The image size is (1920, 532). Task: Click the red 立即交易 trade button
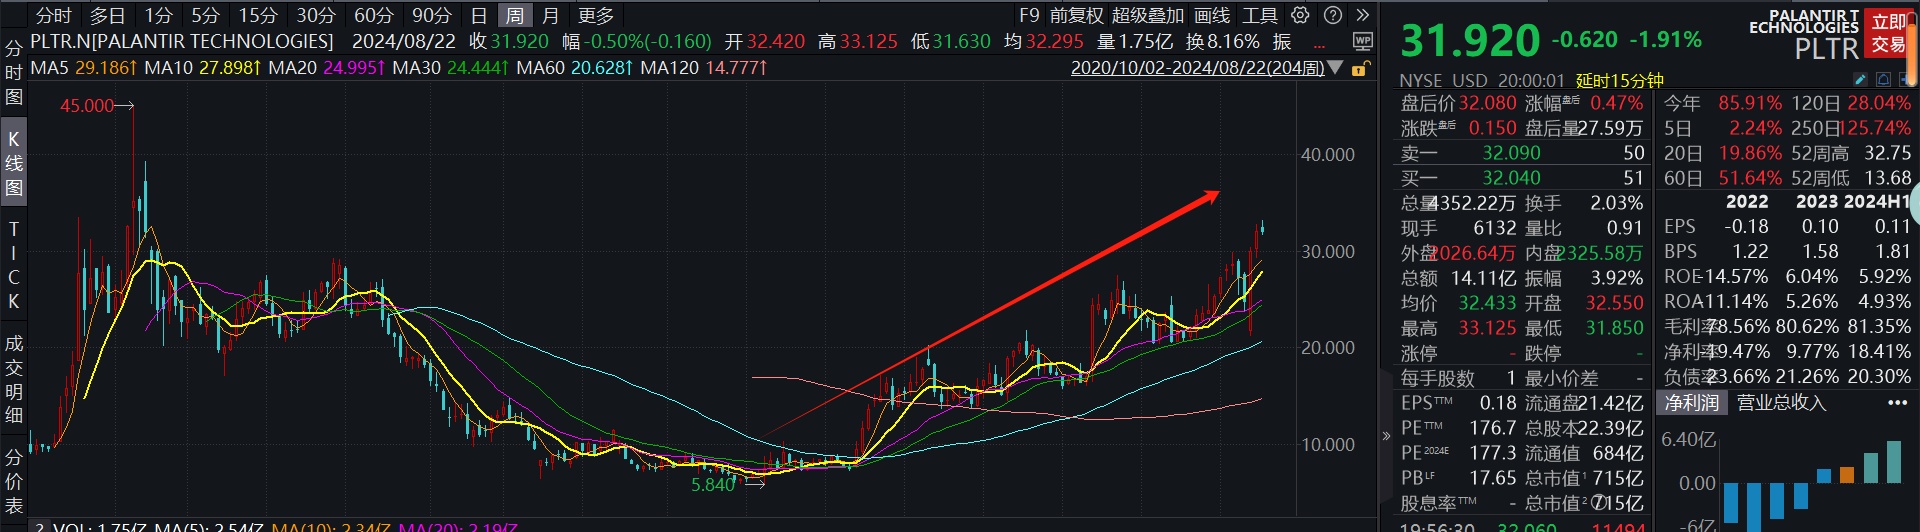1889,33
